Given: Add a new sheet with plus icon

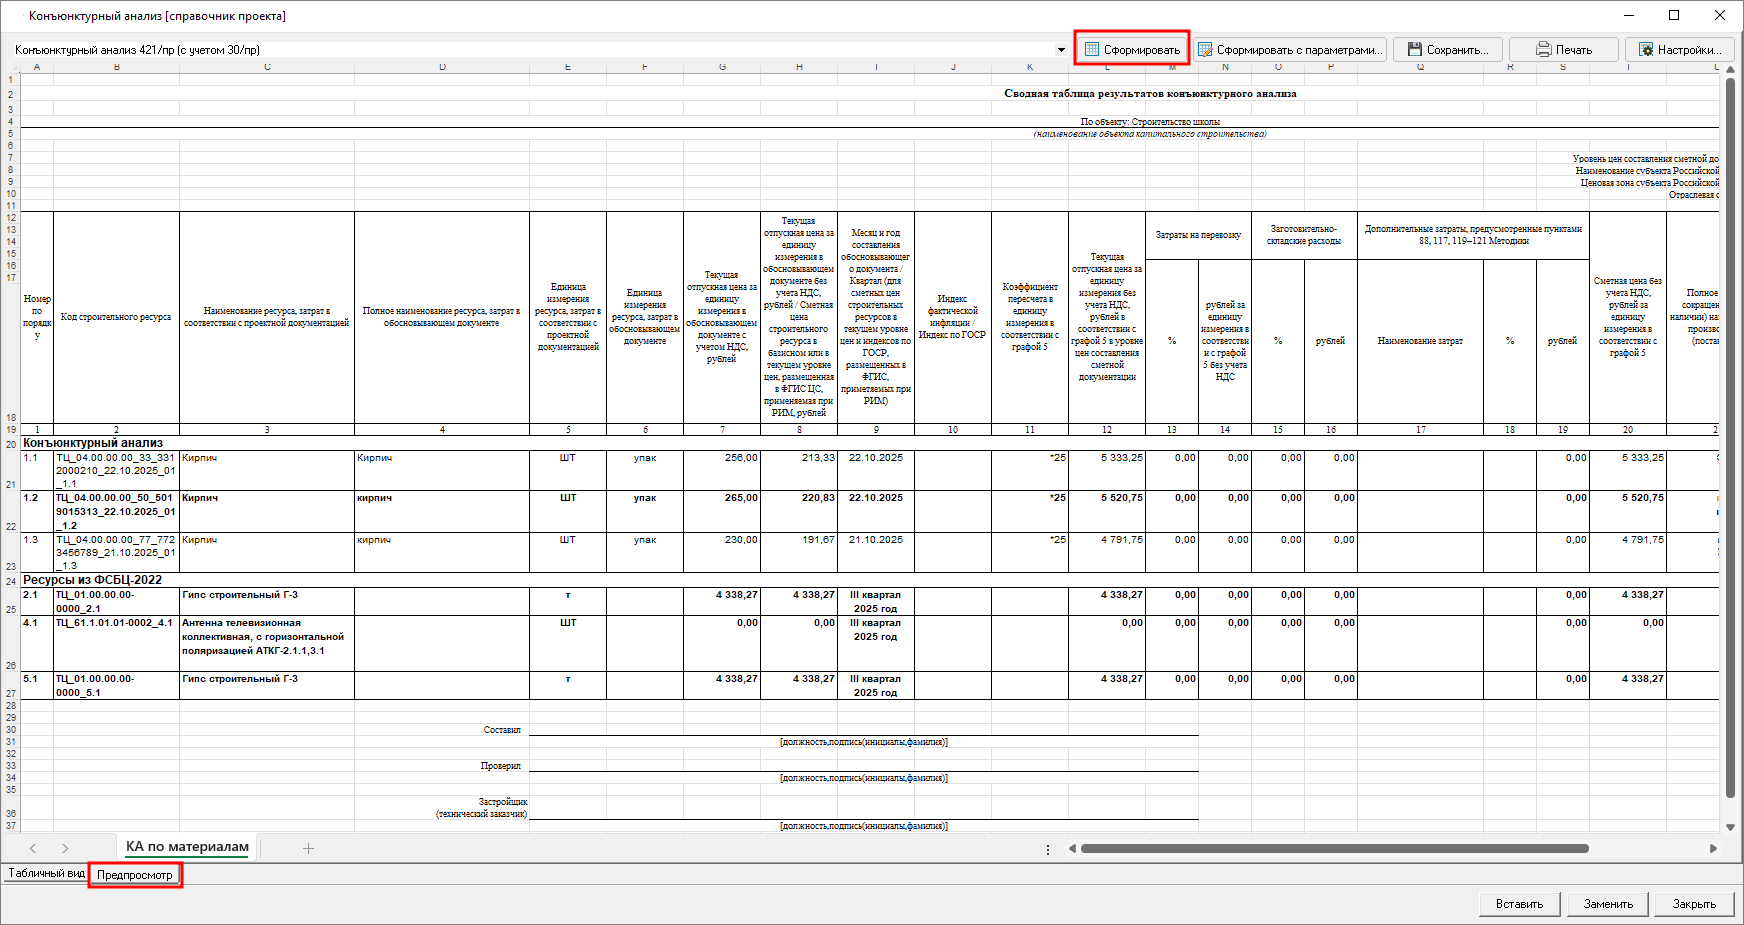Looking at the screenshot, I should [x=308, y=848].
